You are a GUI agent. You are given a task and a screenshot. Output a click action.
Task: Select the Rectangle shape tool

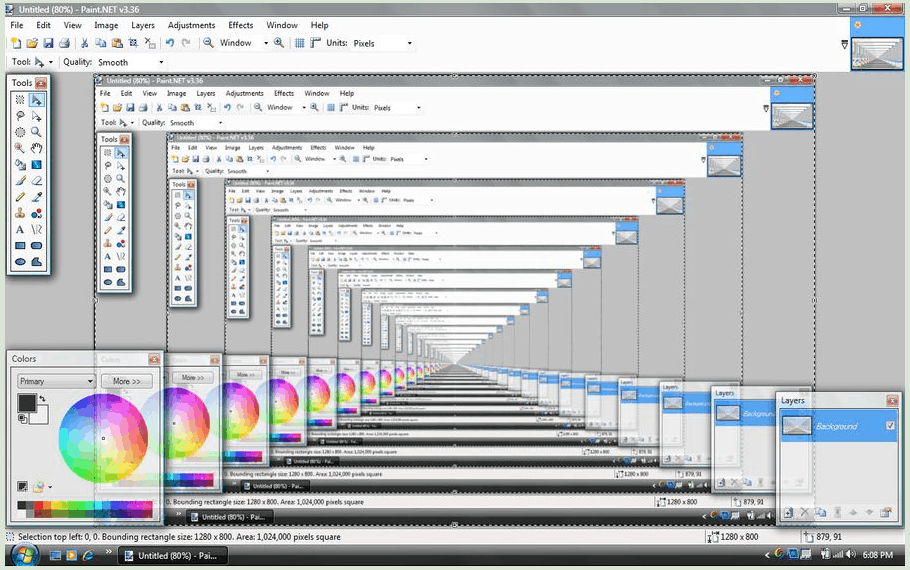coord(20,246)
